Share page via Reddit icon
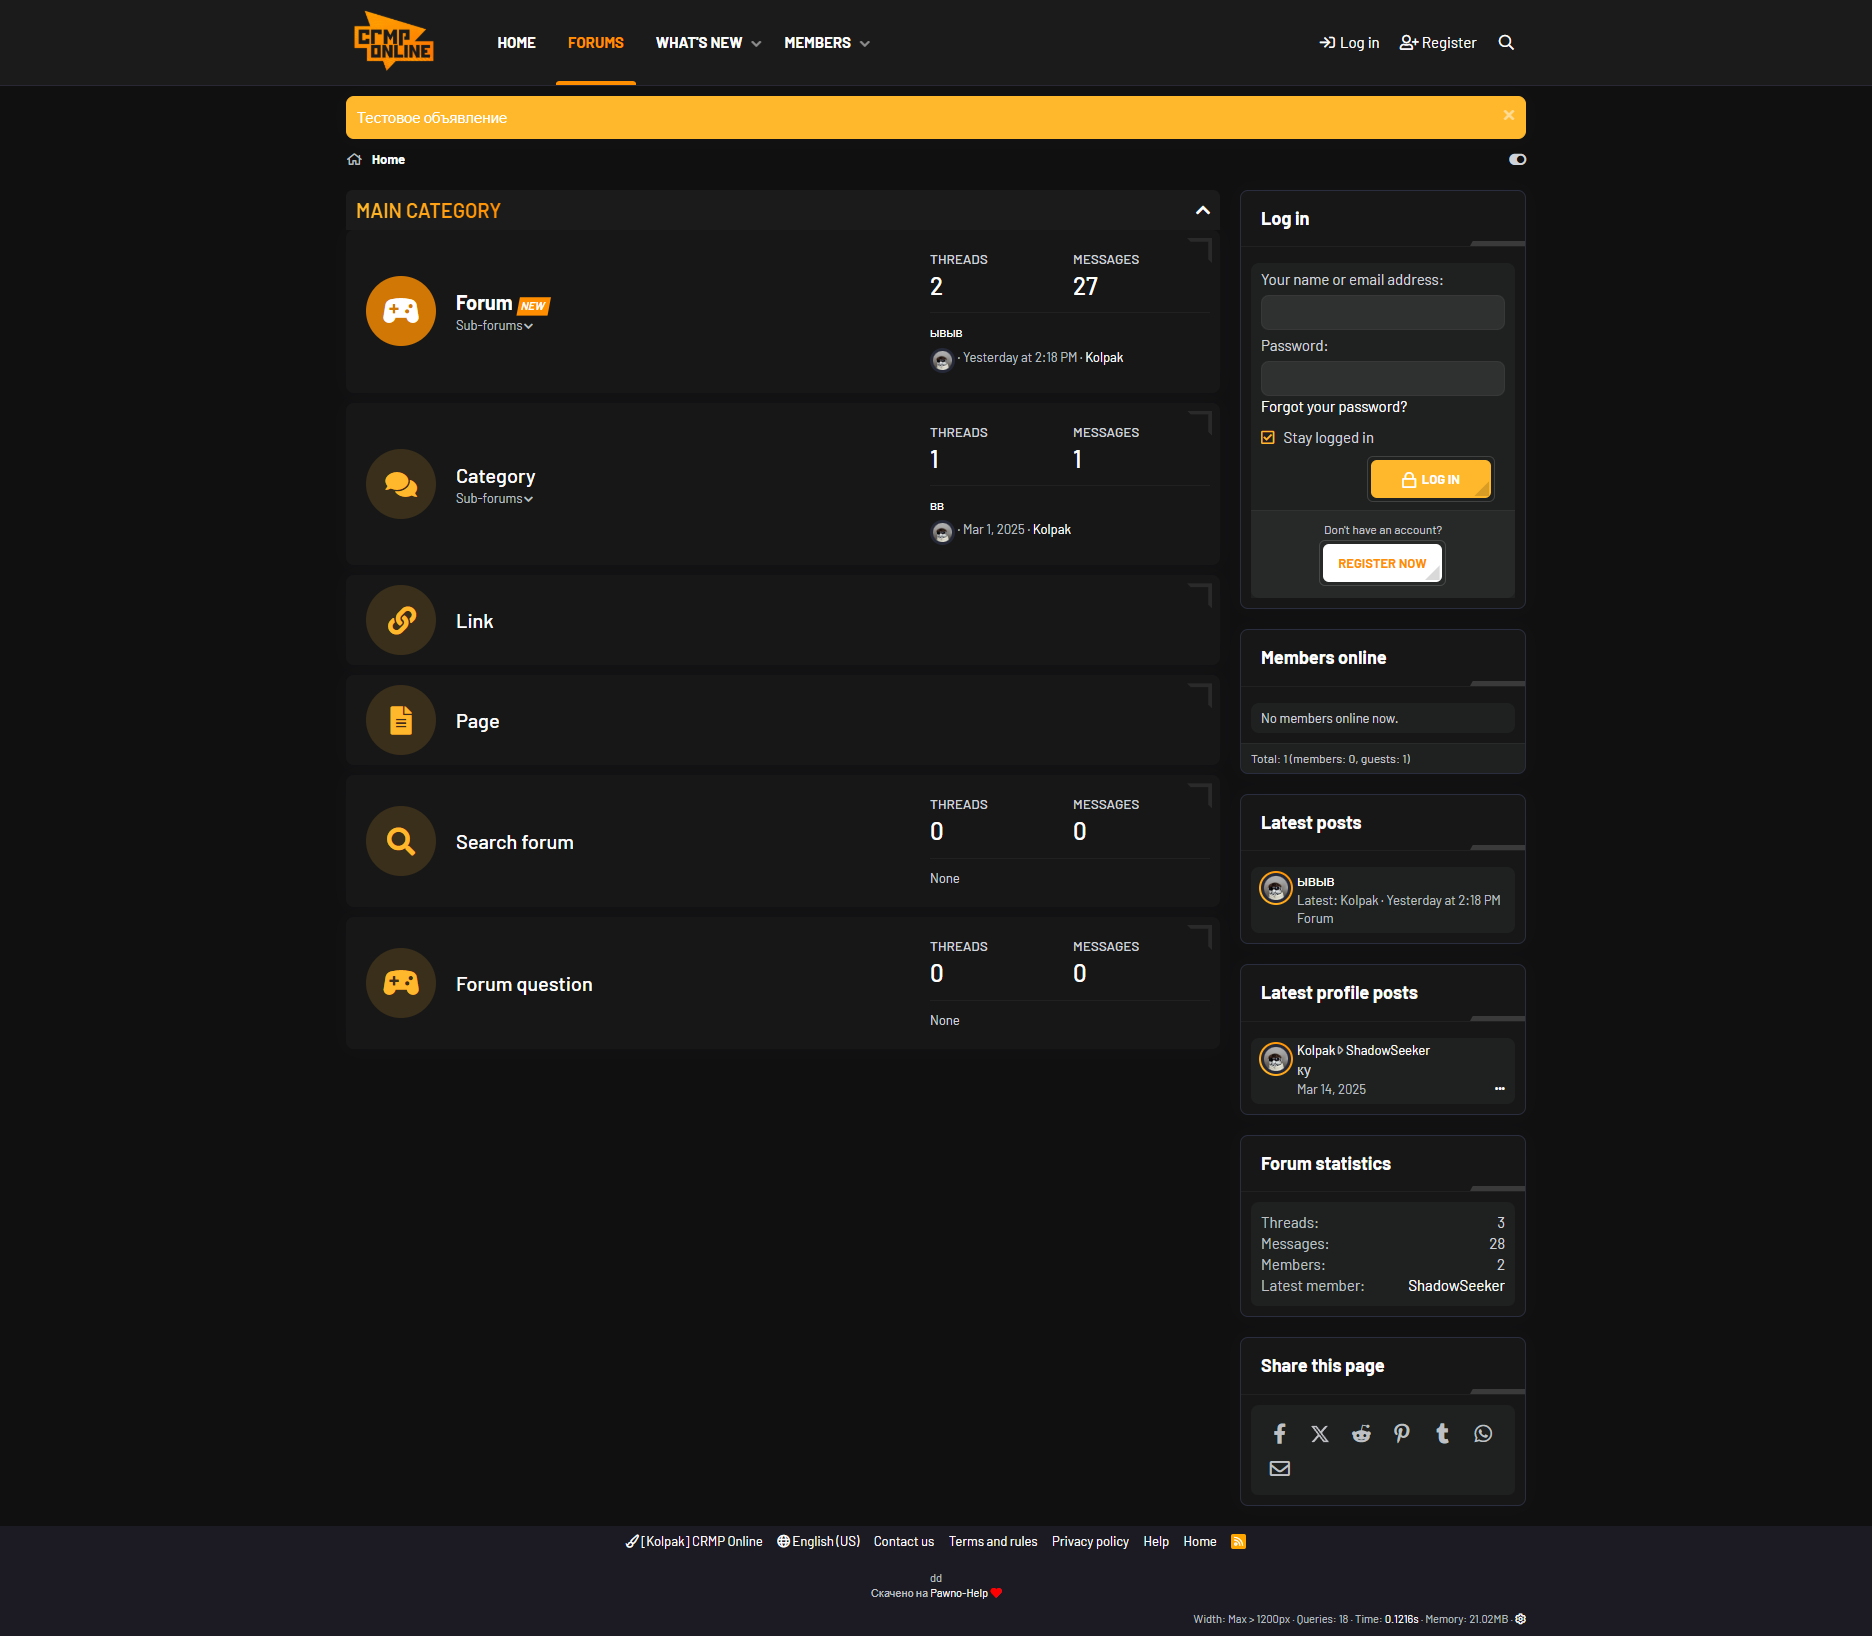The image size is (1872, 1636). tap(1361, 1434)
